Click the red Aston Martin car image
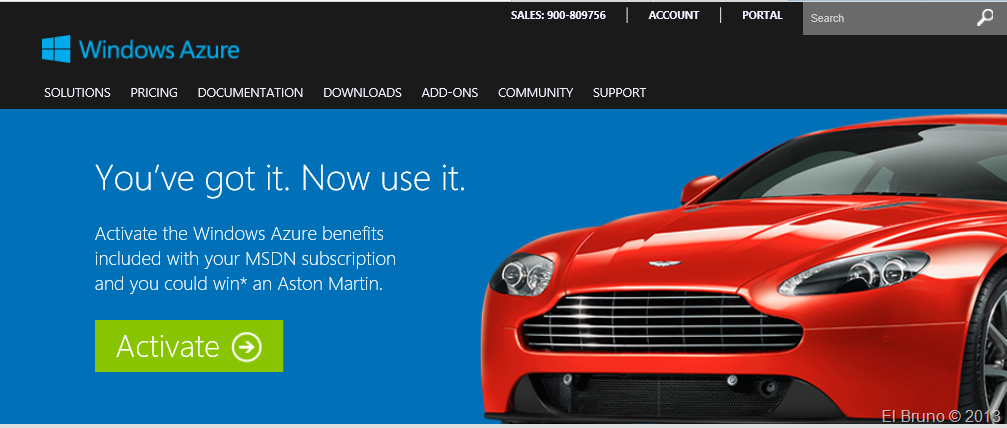Viewport: 1007px width, 428px height. [x=744, y=270]
